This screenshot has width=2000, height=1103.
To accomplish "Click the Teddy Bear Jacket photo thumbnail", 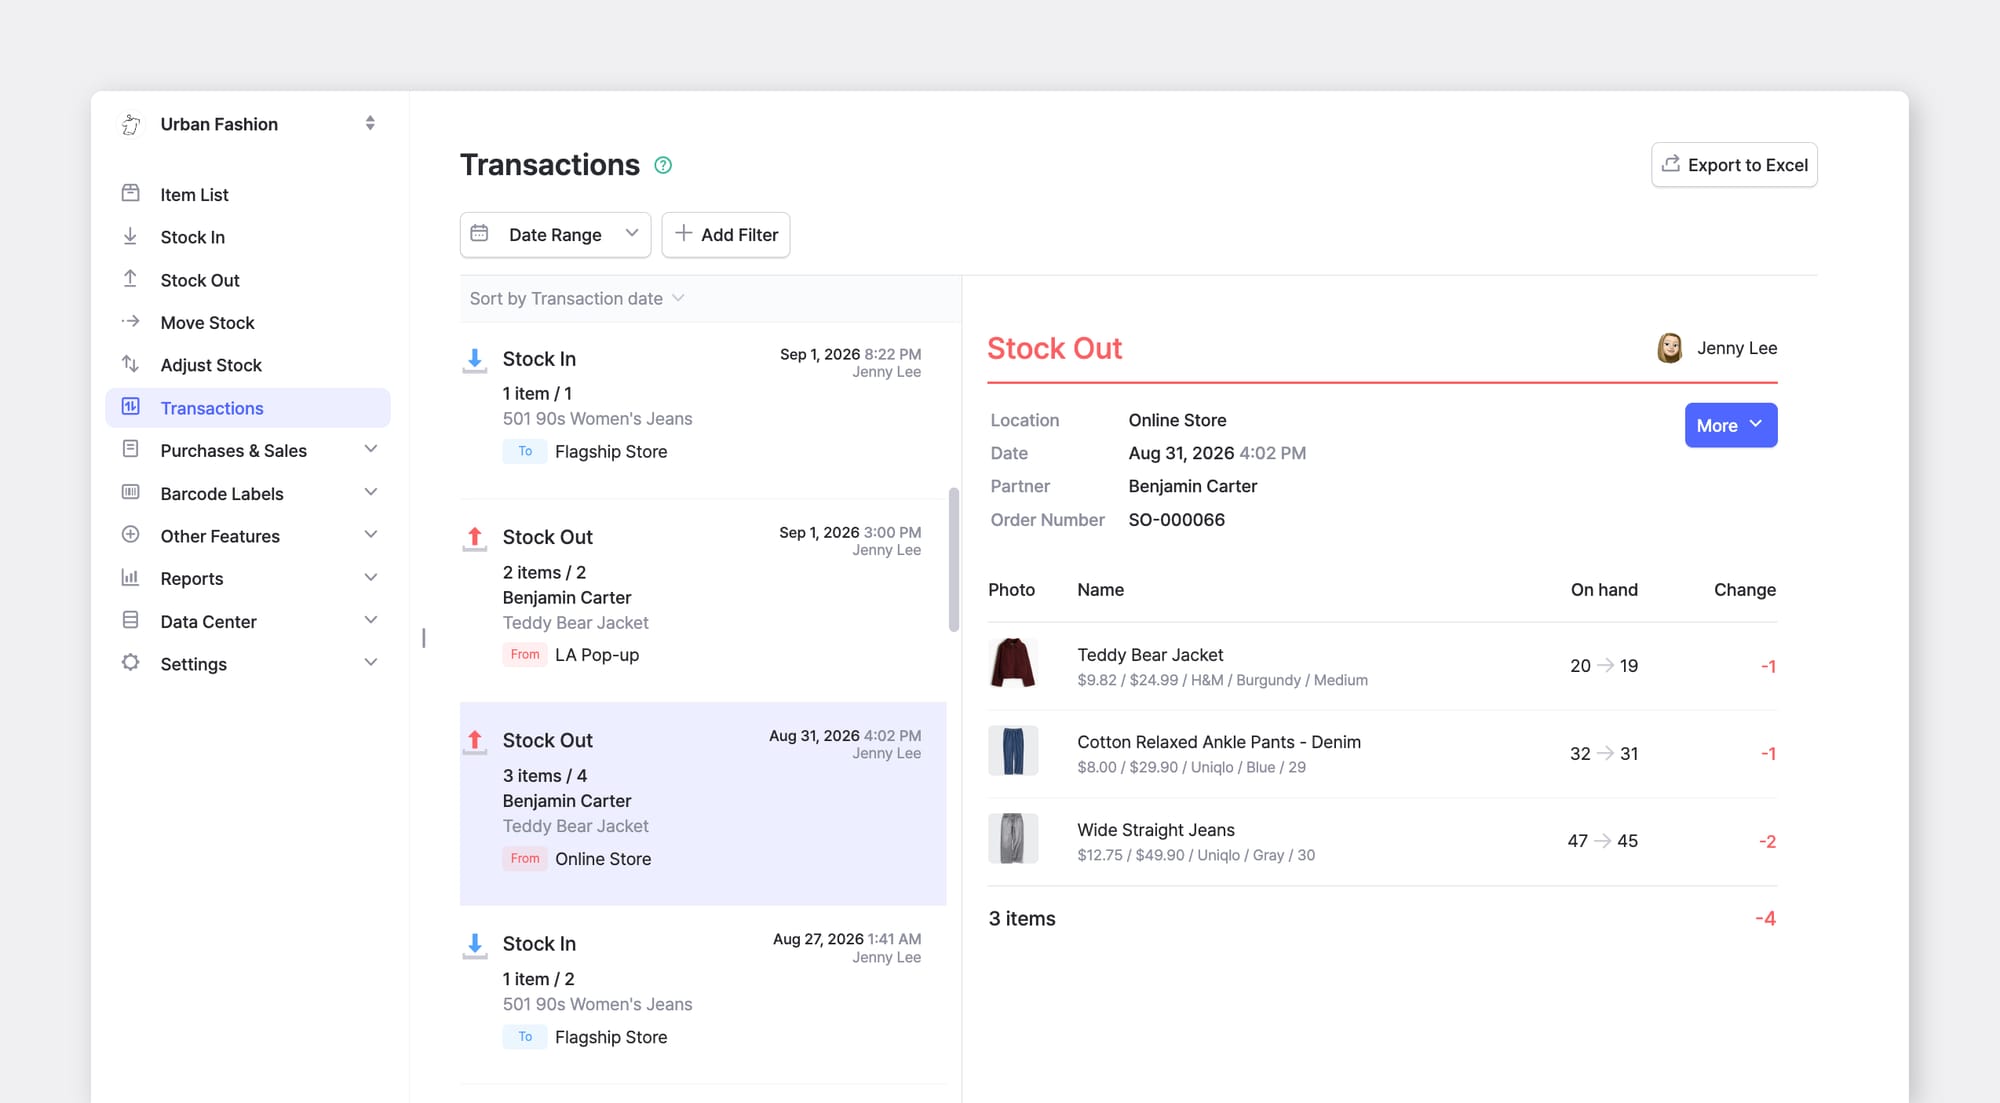I will tap(1013, 663).
